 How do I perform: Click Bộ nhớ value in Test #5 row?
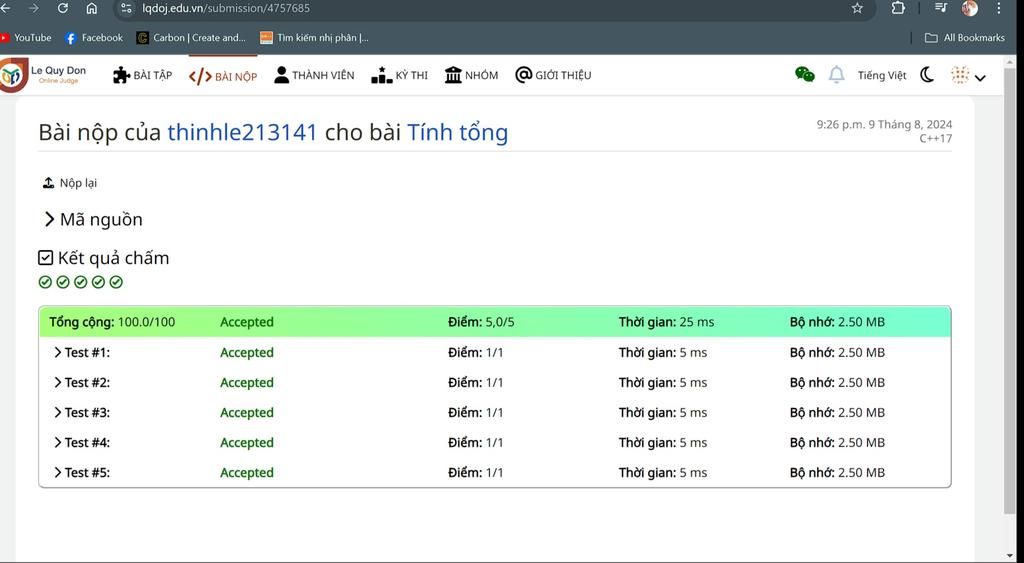point(837,473)
